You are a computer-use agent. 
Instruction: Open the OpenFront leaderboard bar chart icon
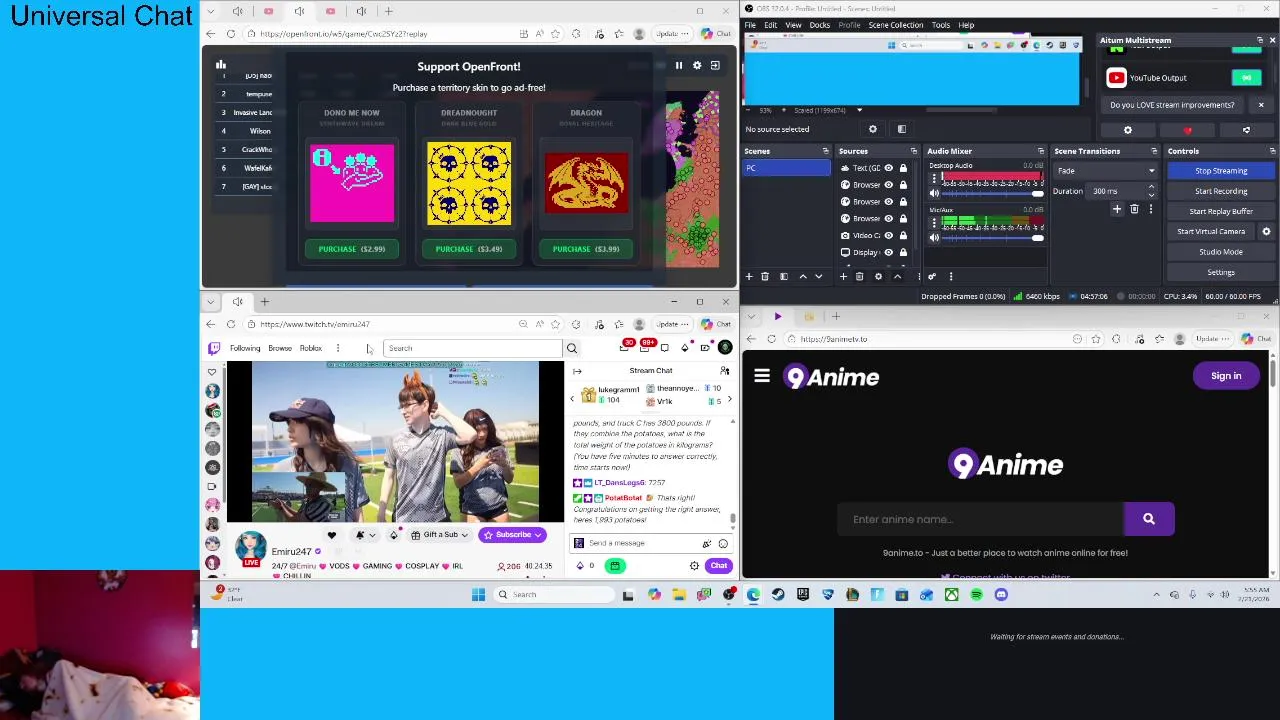coord(221,65)
